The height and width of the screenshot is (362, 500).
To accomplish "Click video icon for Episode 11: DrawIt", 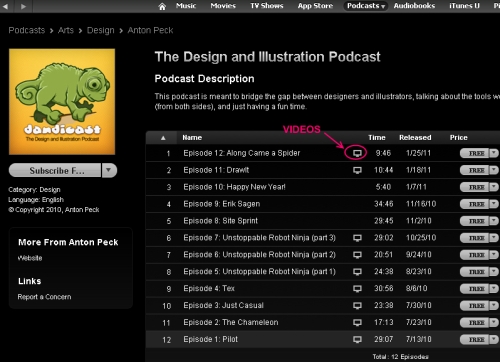I will click(357, 170).
